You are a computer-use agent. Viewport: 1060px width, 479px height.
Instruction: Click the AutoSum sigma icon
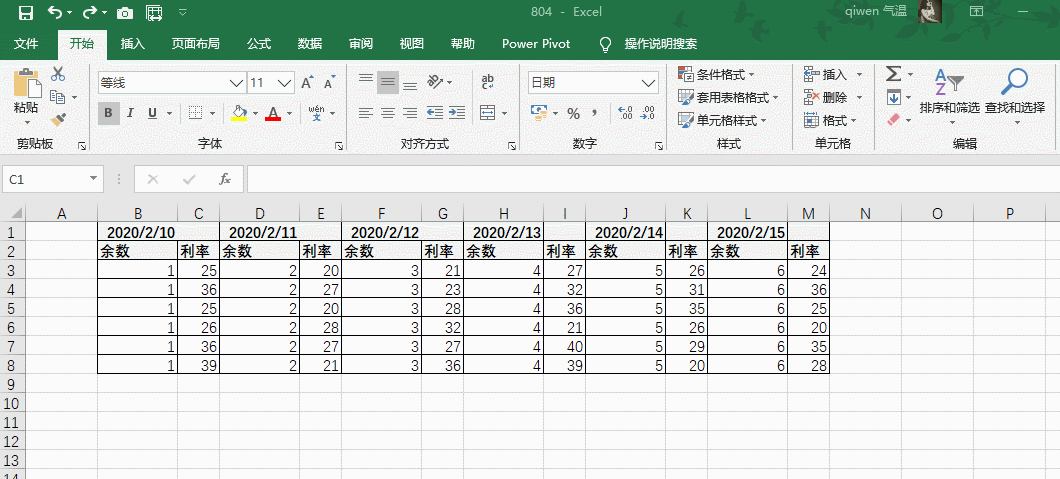893,74
